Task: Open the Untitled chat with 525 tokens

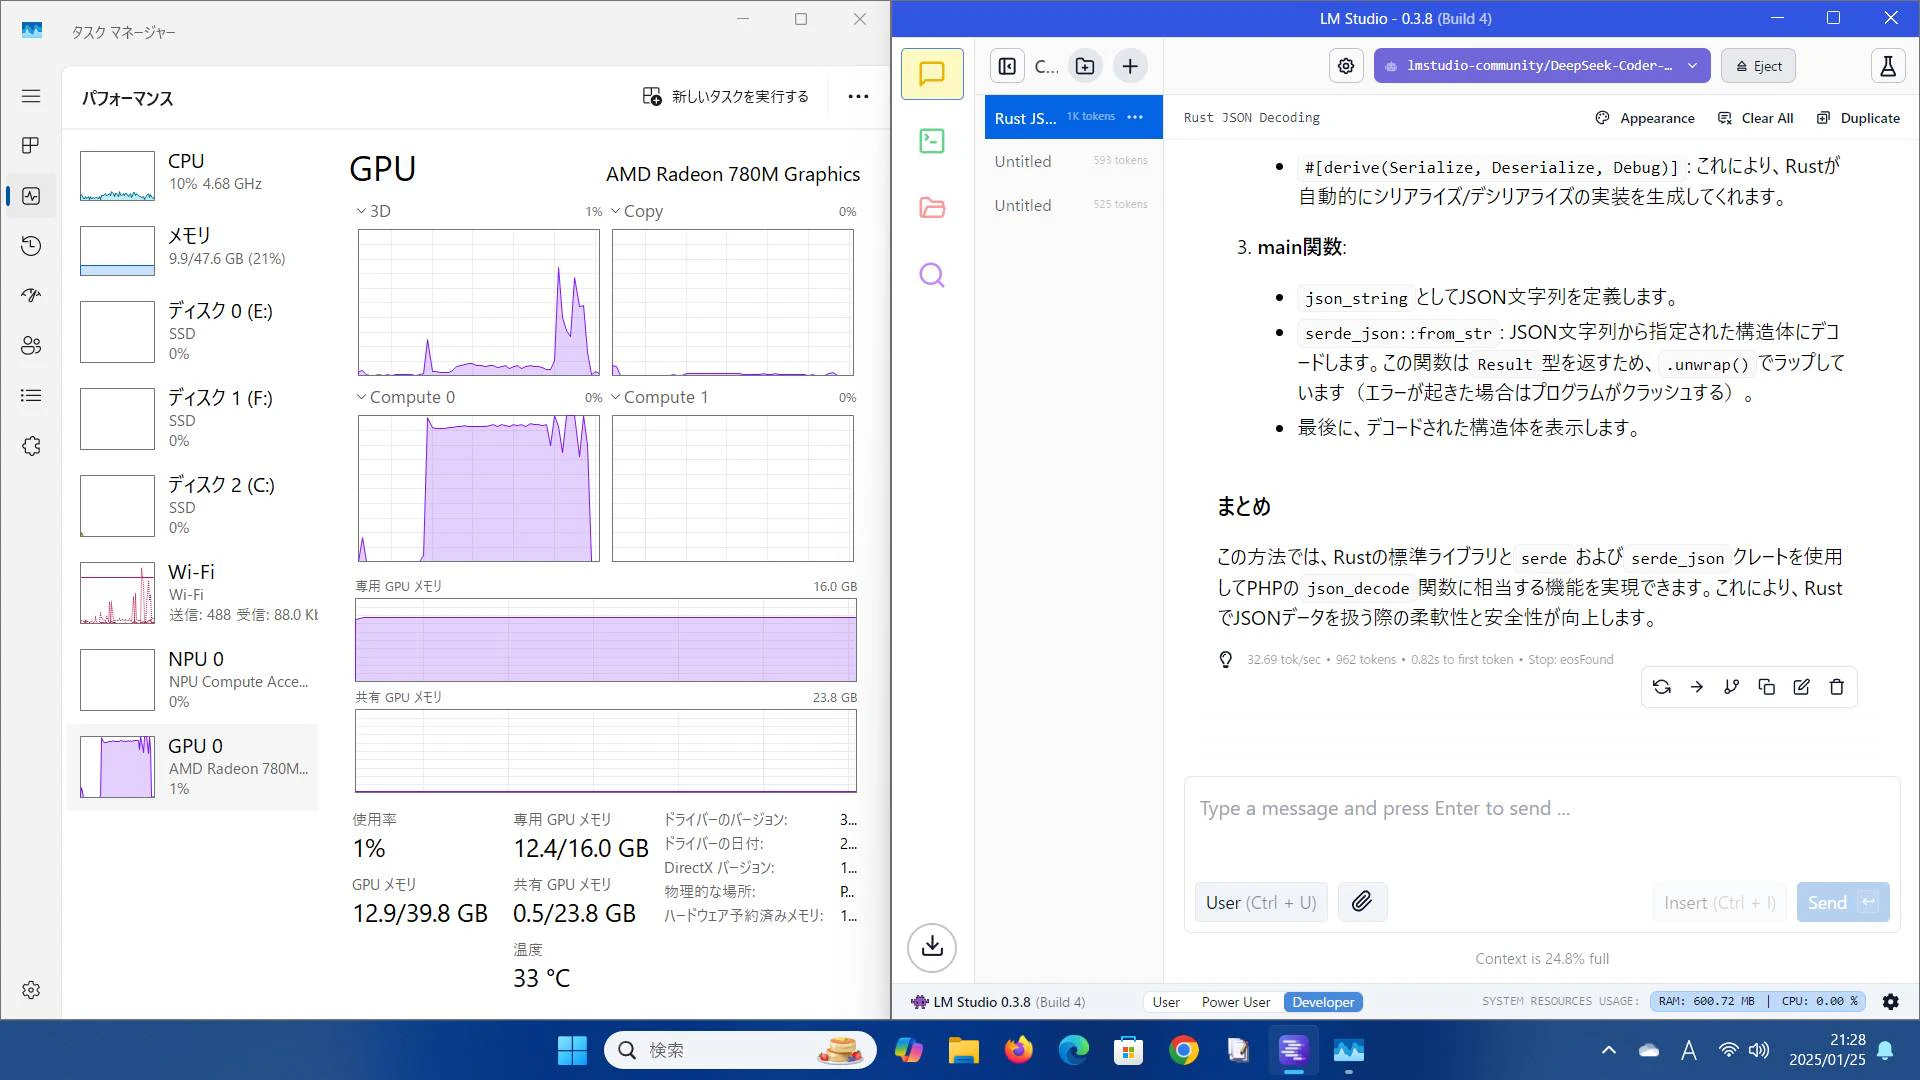Action: pyautogui.click(x=1072, y=205)
